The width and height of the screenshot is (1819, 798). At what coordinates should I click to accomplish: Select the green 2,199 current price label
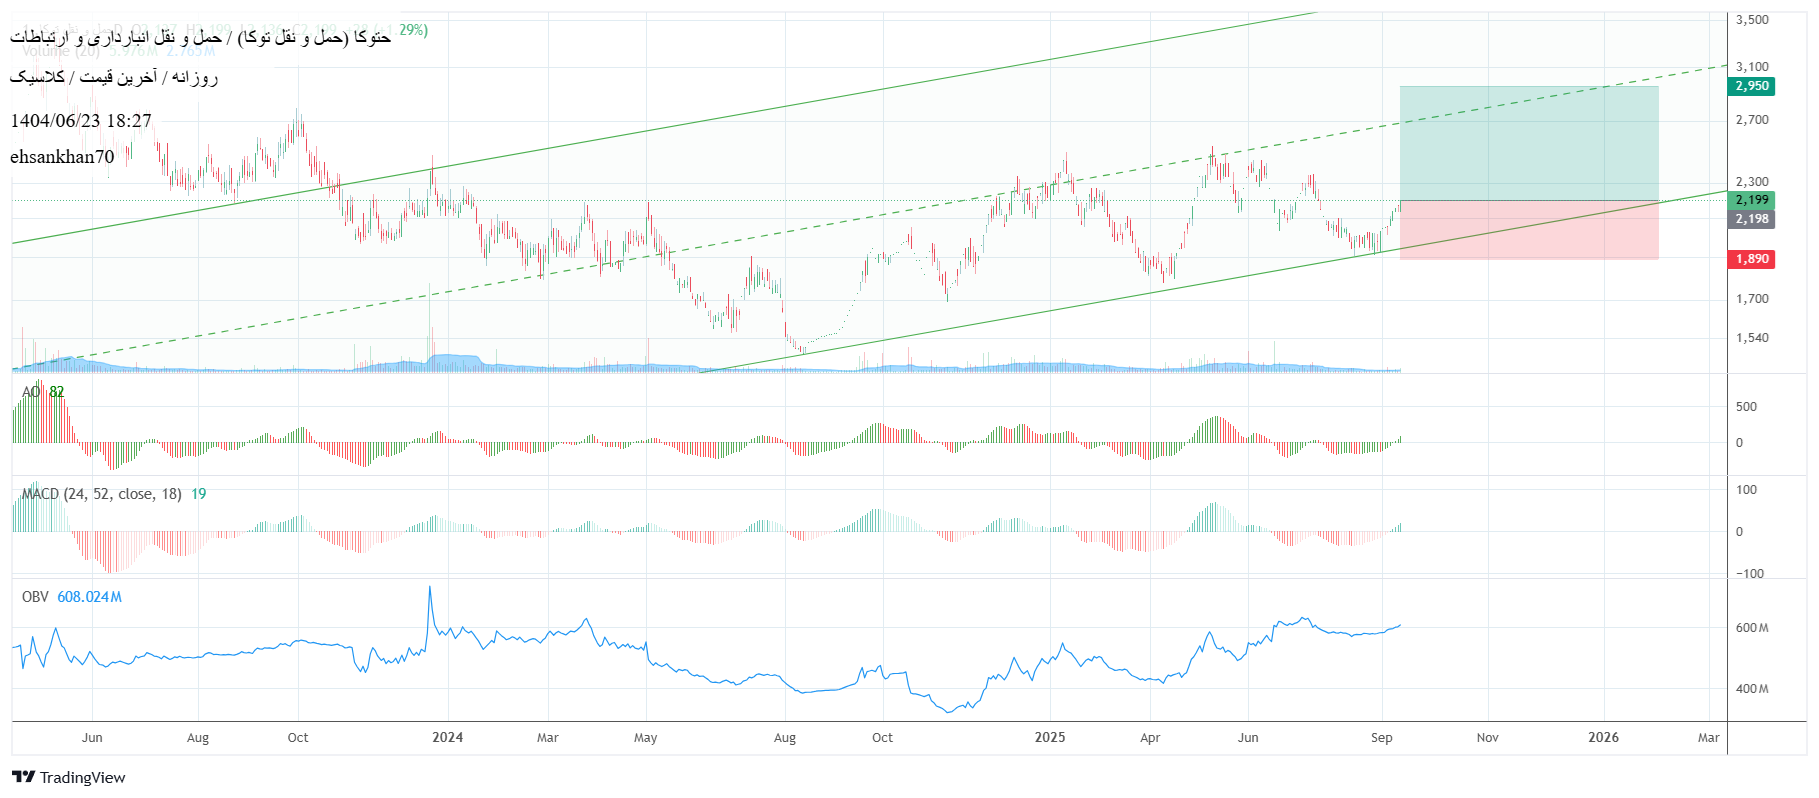tap(1751, 200)
